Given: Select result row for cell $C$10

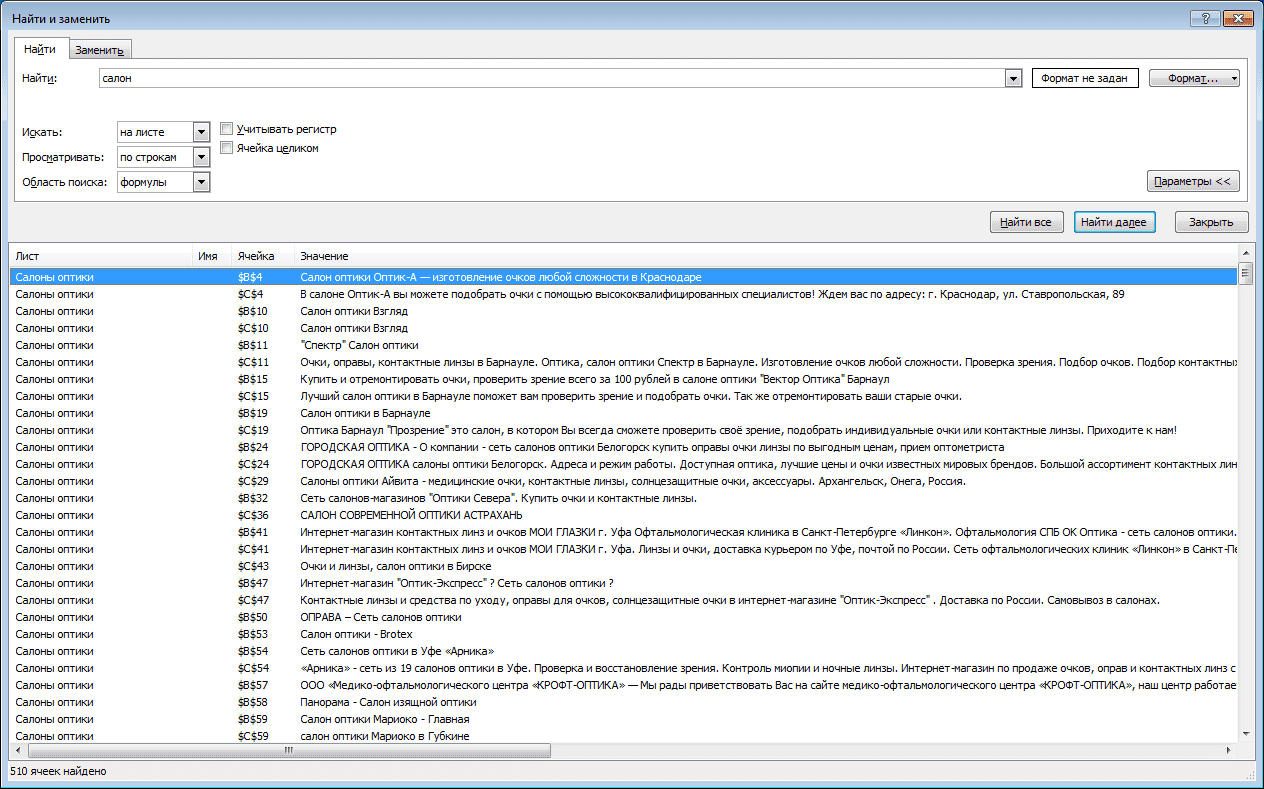Looking at the screenshot, I should [624, 328].
